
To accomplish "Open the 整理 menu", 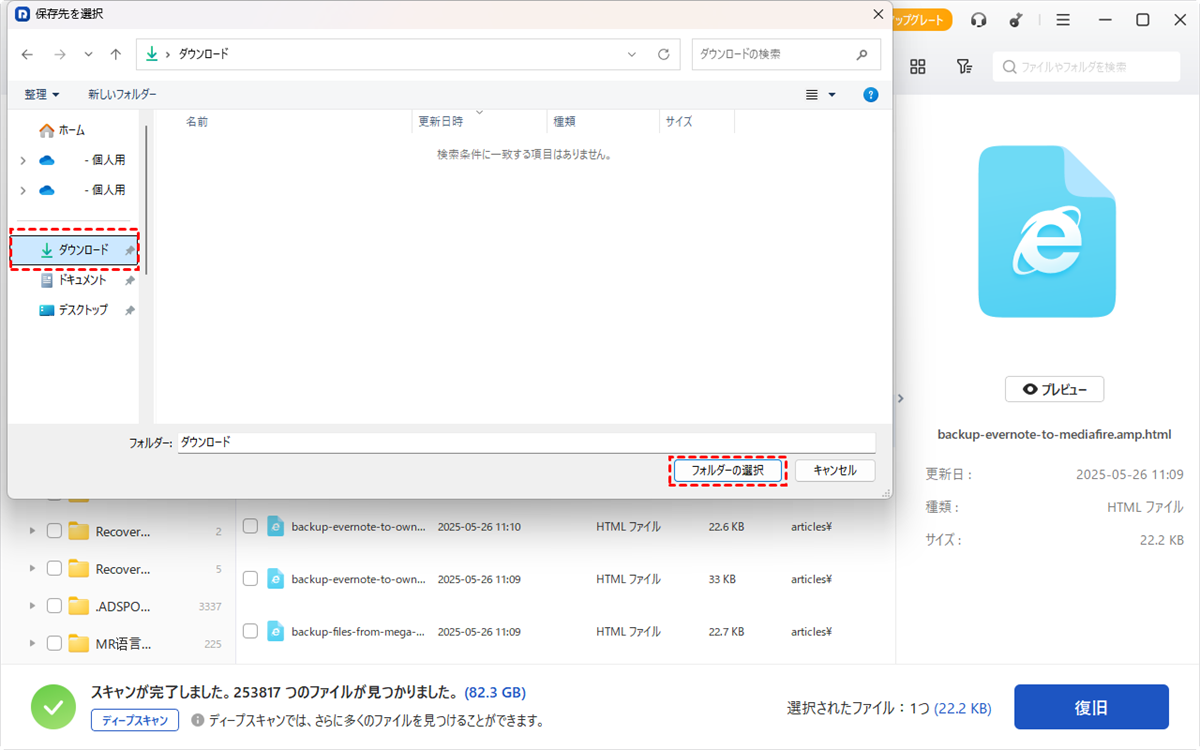I will click(x=42, y=94).
